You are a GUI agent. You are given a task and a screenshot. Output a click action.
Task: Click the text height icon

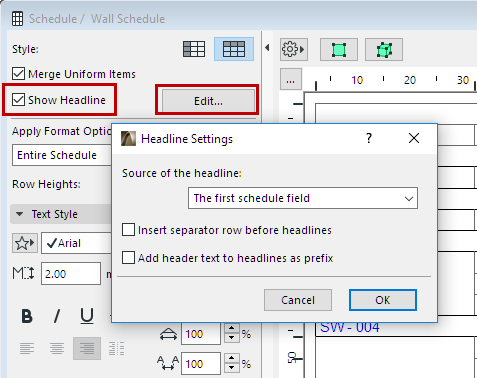point(23,273)
